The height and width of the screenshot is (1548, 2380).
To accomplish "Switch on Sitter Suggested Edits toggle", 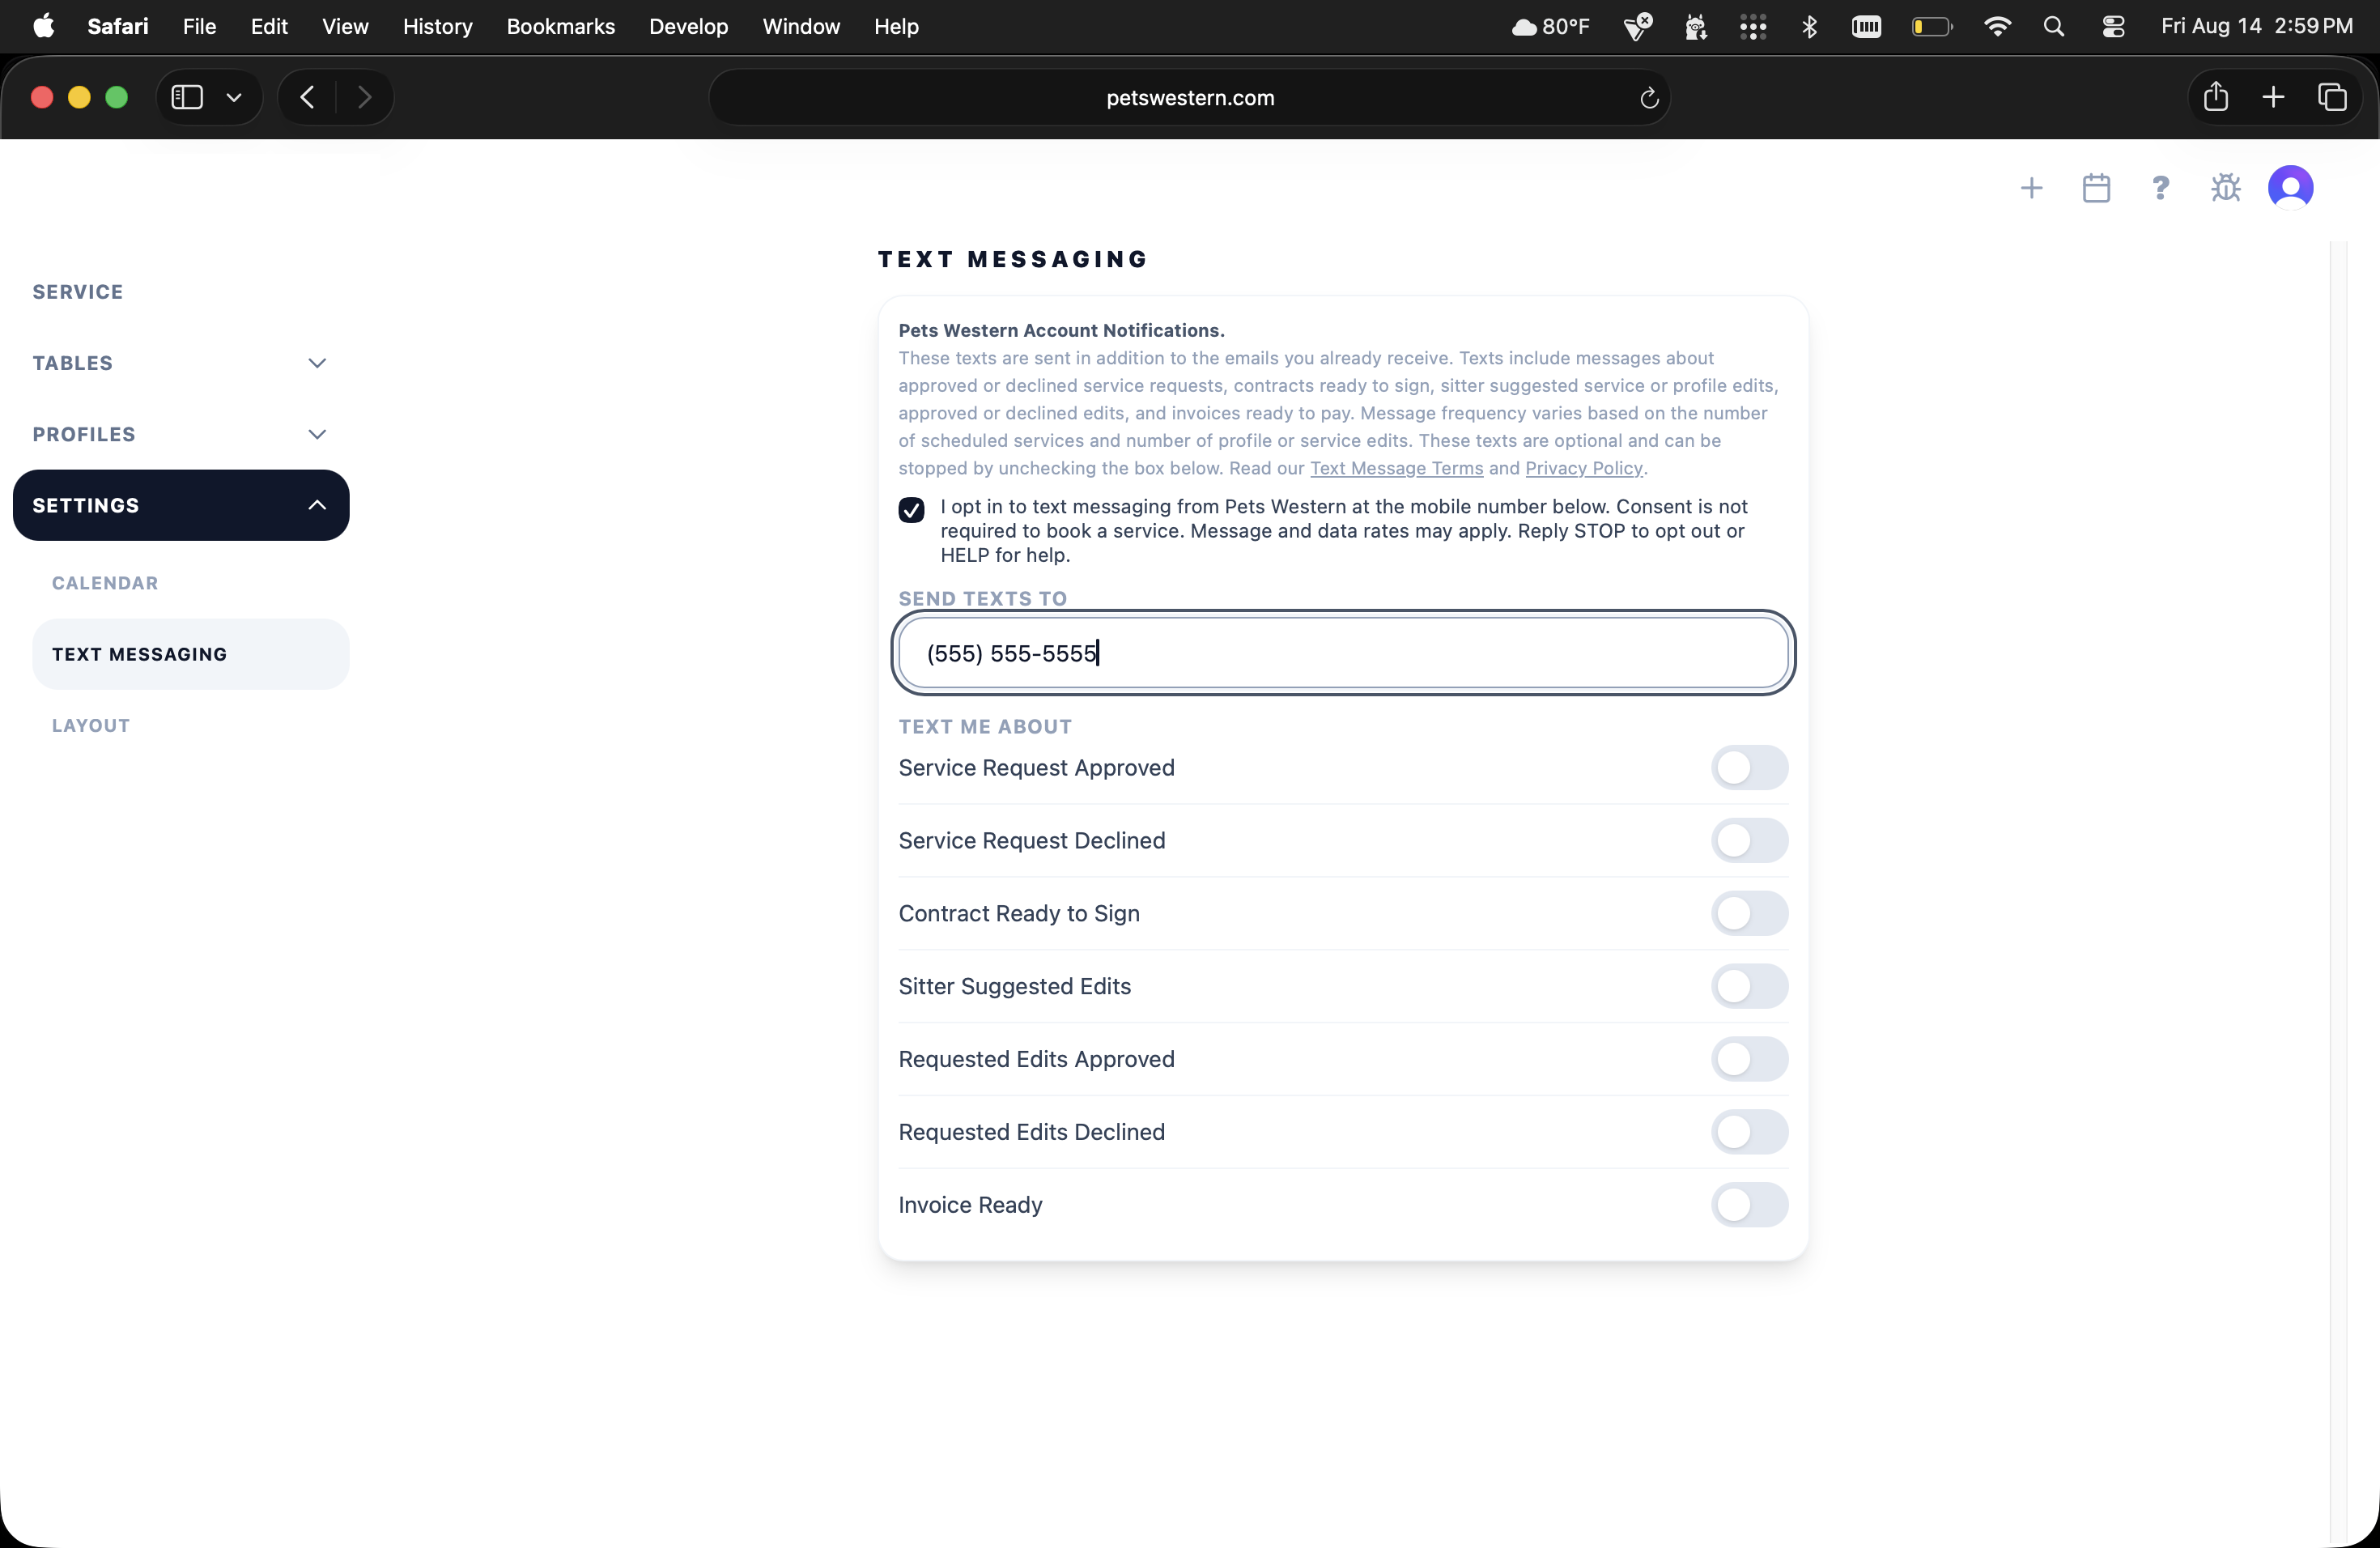I will click(x=1749, y=986).
